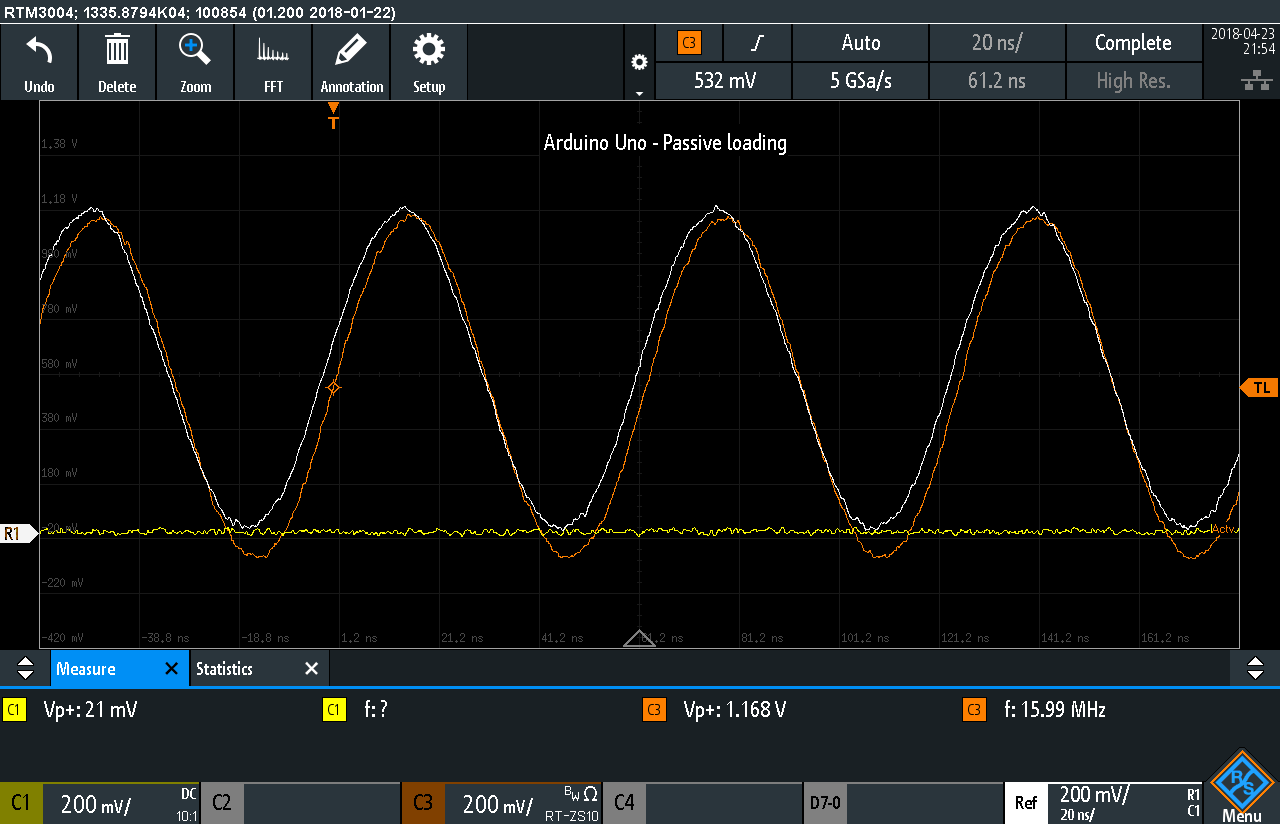
Task: Click the orange T trigger position marker
Action: (333, 119)
